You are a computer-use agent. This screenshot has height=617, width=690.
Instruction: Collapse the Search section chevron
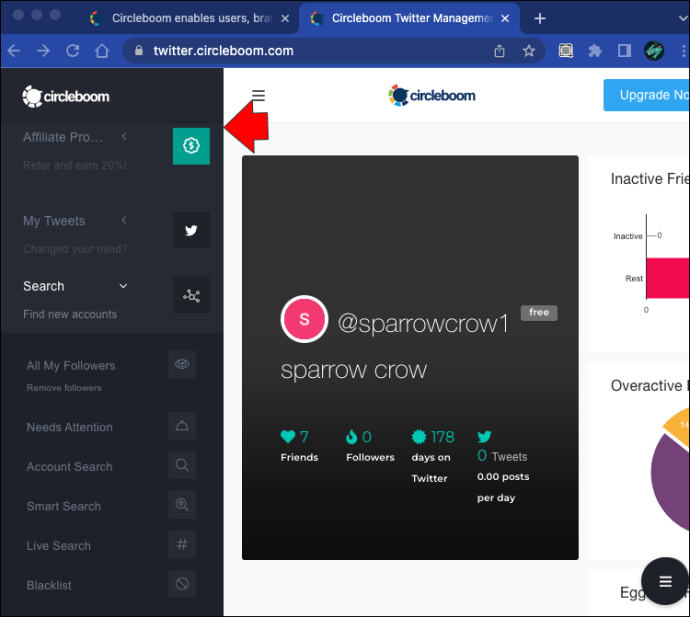(x=123, y=286)
